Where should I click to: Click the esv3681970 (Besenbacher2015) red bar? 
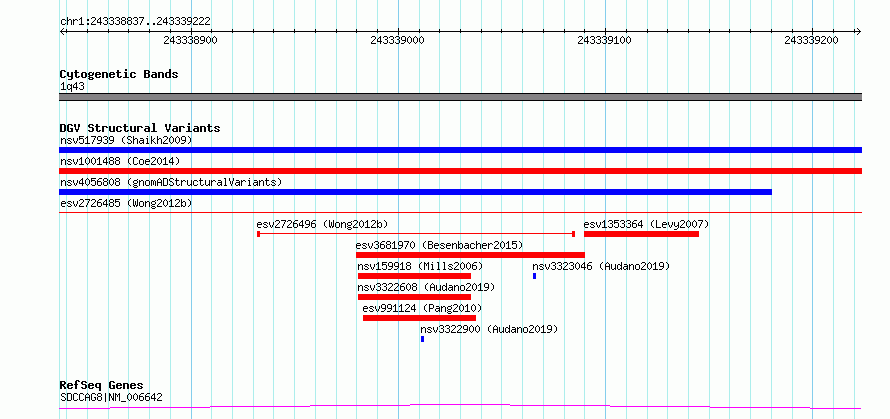(x=470, y=255)
